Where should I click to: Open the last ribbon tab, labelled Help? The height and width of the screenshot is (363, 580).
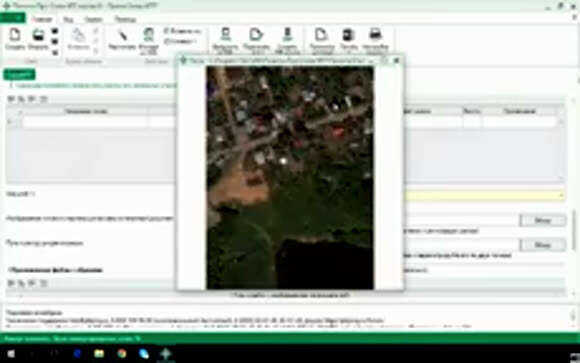click(125, 19)
